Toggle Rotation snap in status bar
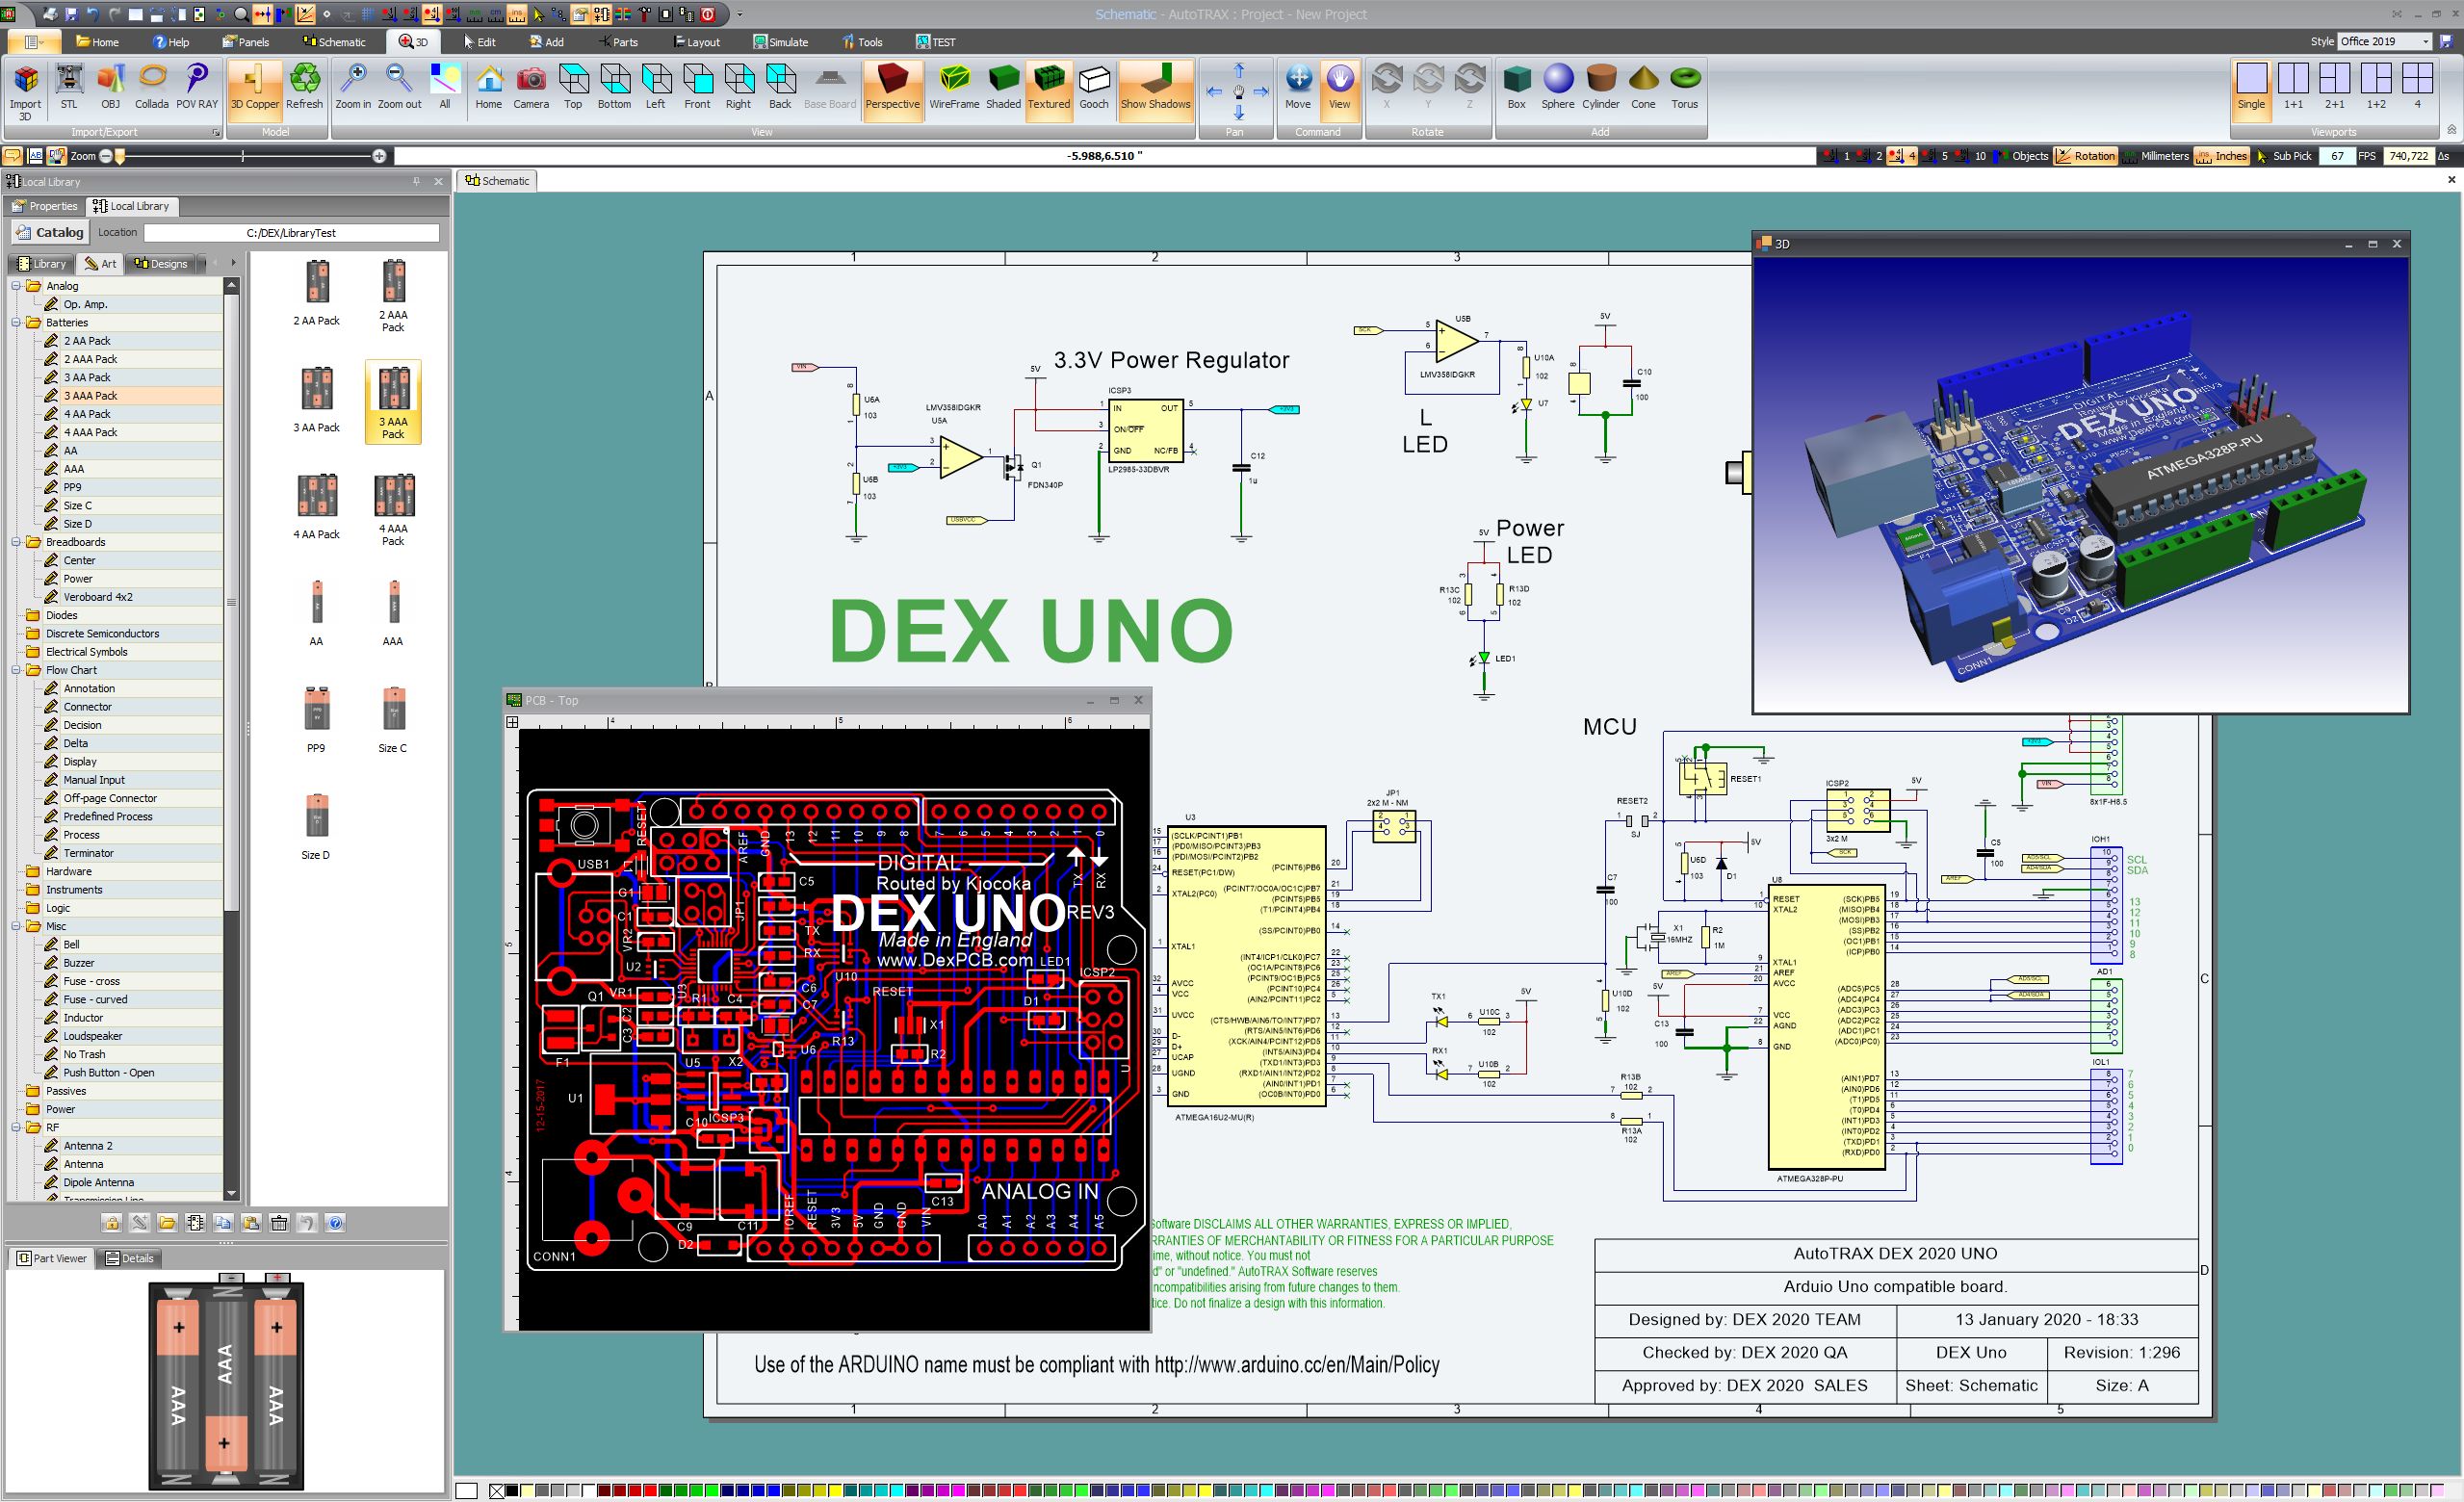2464x1502 pixels. click(x=2085, y=156)
